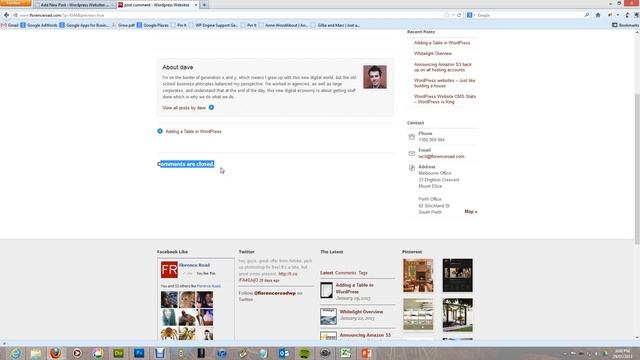
Task: Open File Explorer folder on taskbar
Action: [x=36, y=353]
